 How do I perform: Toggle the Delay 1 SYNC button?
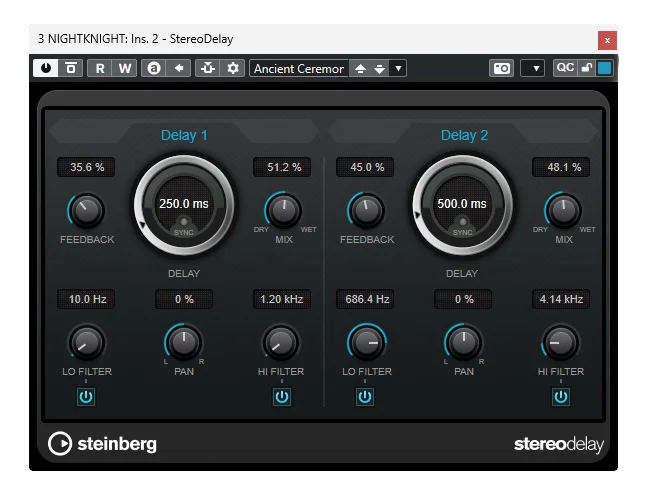tap(184, 222)
